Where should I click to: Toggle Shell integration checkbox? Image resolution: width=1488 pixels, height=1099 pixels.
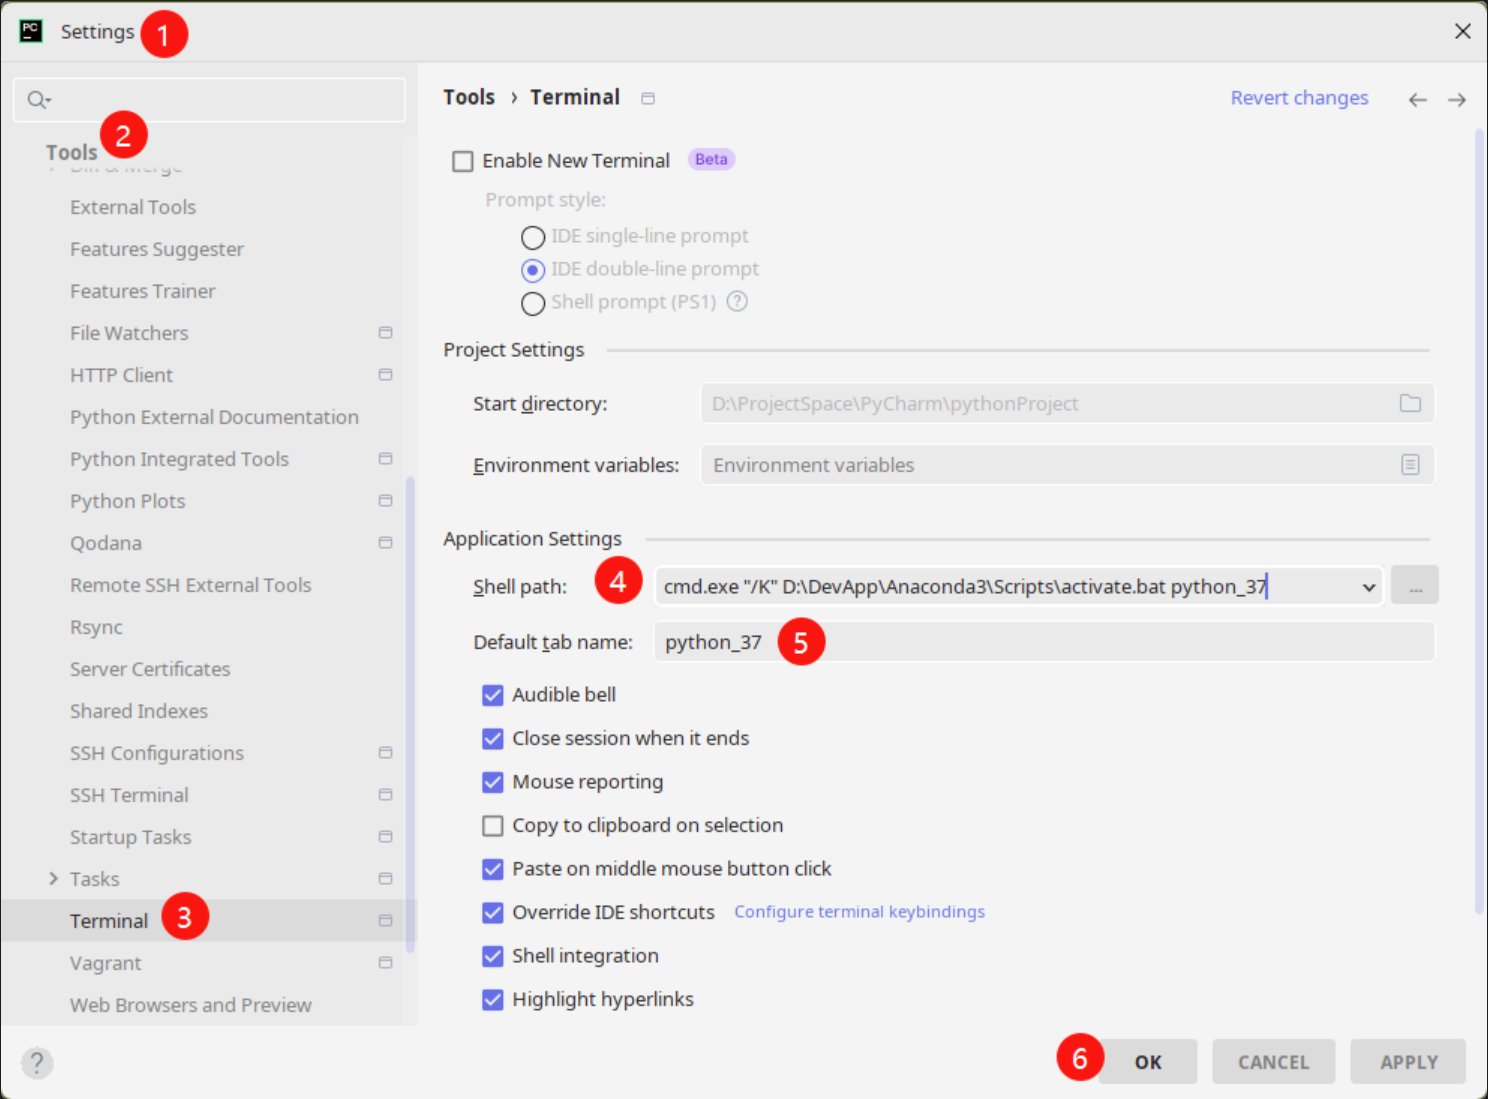(x=493, y=956)
